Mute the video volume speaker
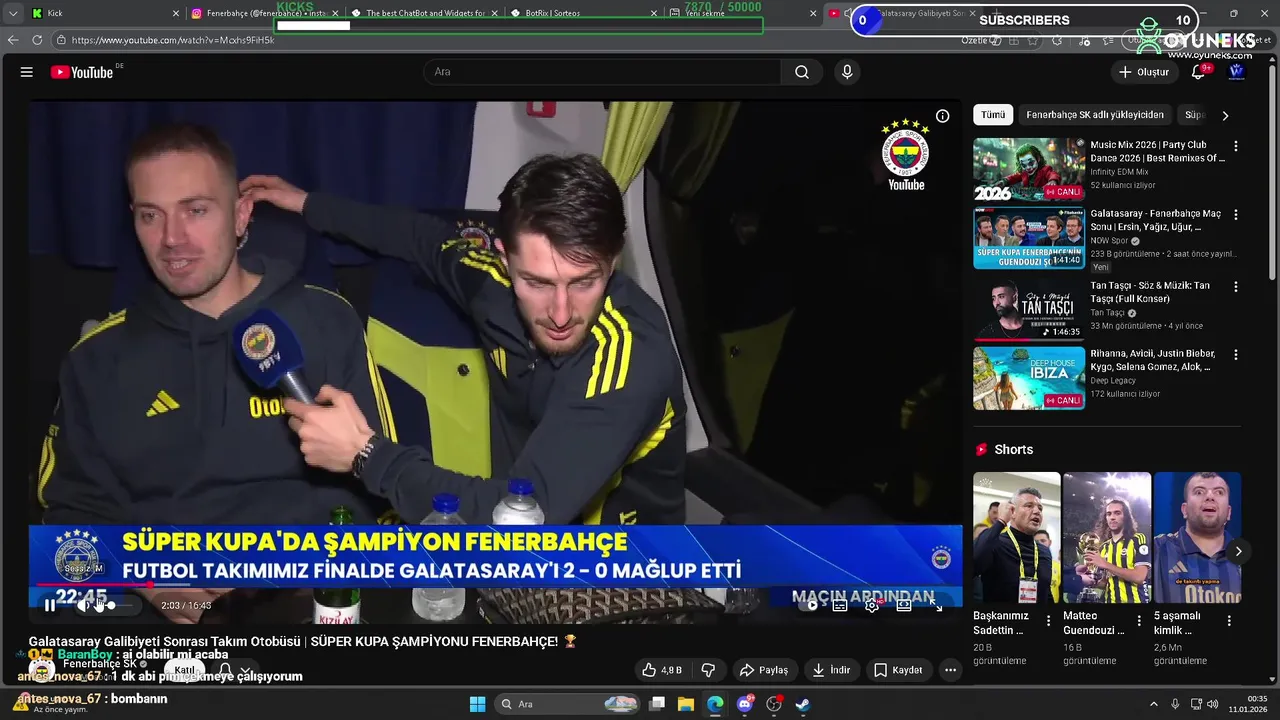This screenshot has height=720, width=1280. [85, 605]
